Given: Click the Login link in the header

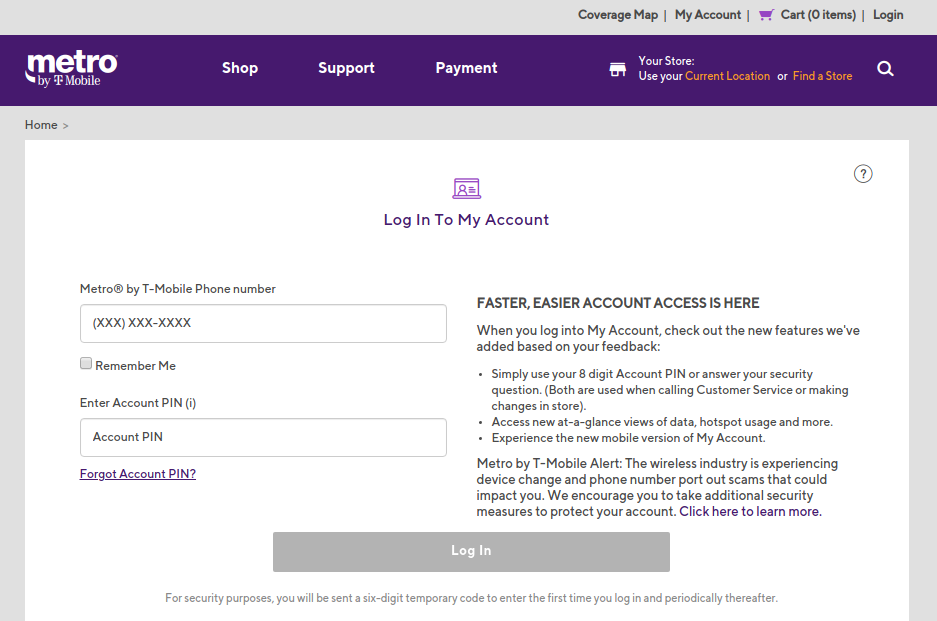Looking at the screenshot, I should [x=887, y=14].
